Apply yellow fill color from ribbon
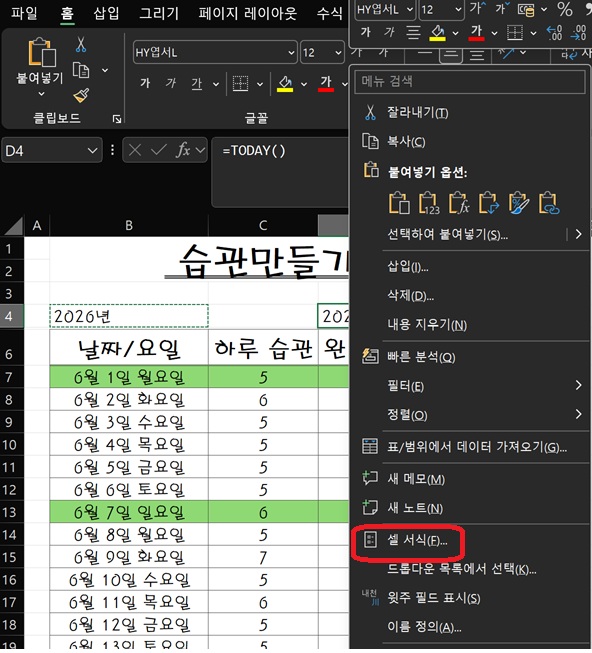 285,84
